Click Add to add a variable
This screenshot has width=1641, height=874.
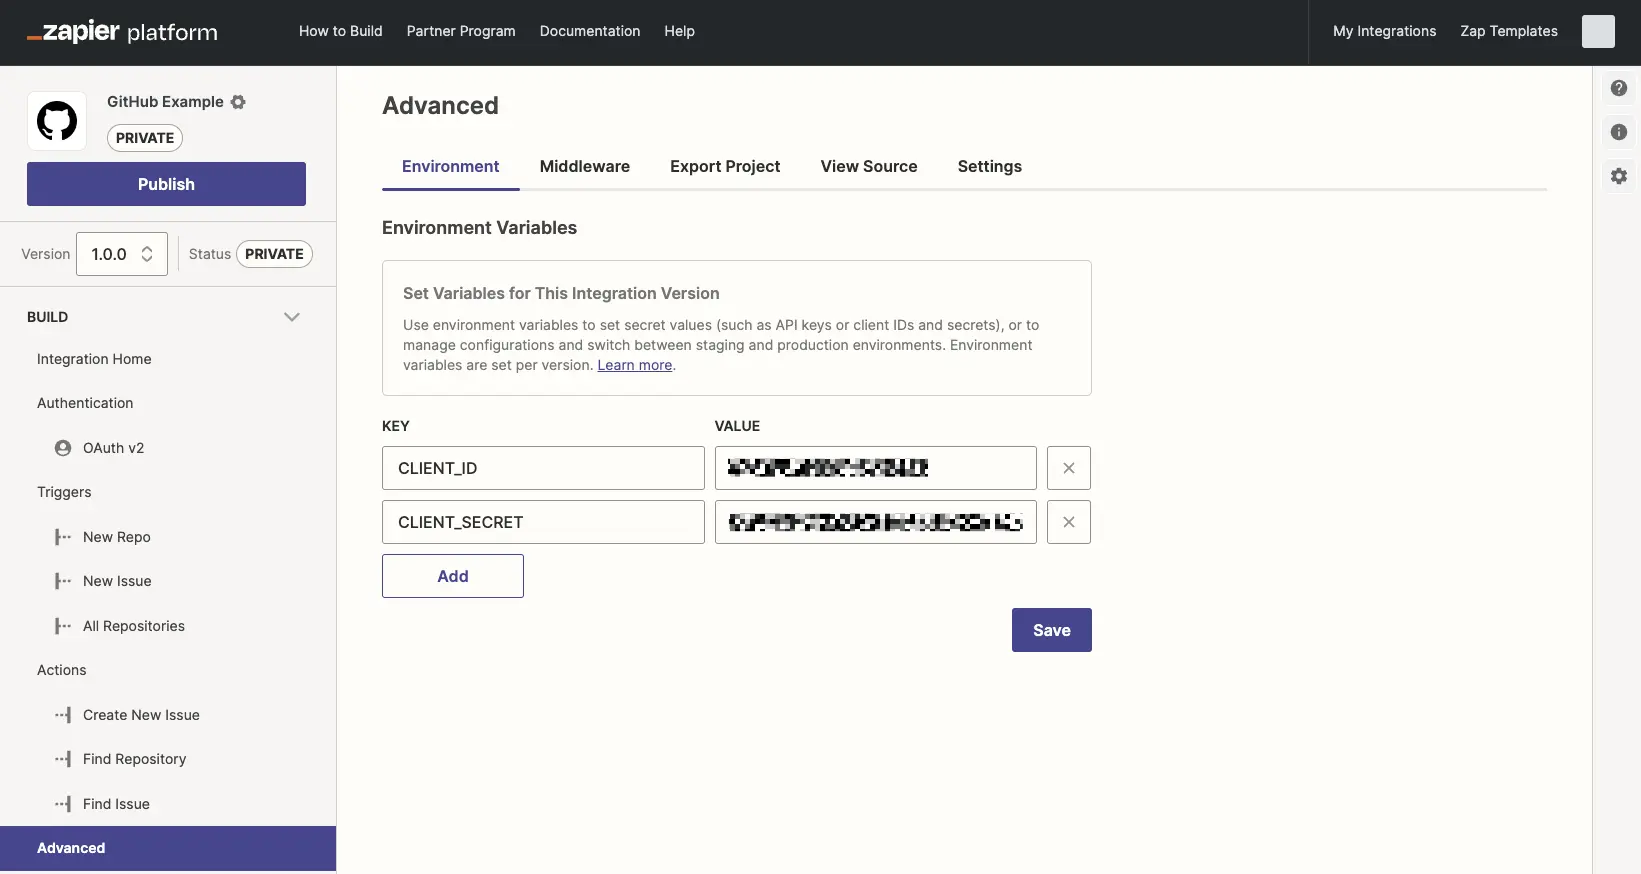453,576
